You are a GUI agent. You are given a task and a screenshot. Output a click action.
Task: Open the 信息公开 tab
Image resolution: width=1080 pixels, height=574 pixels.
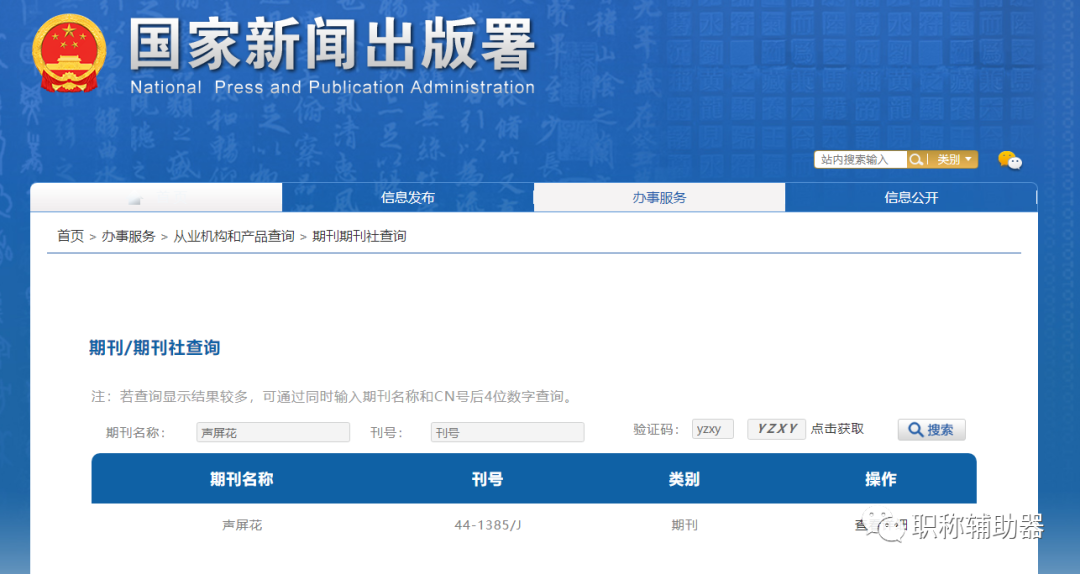coord(911,198)
